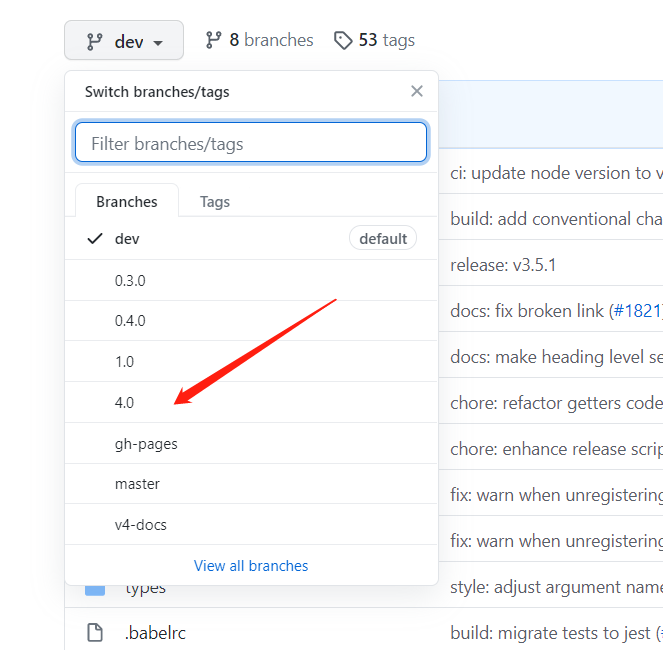Open the 53 tags link
The height and width of the screenshot is (650, 663).
pyautogui.click(x=385, y=40)
